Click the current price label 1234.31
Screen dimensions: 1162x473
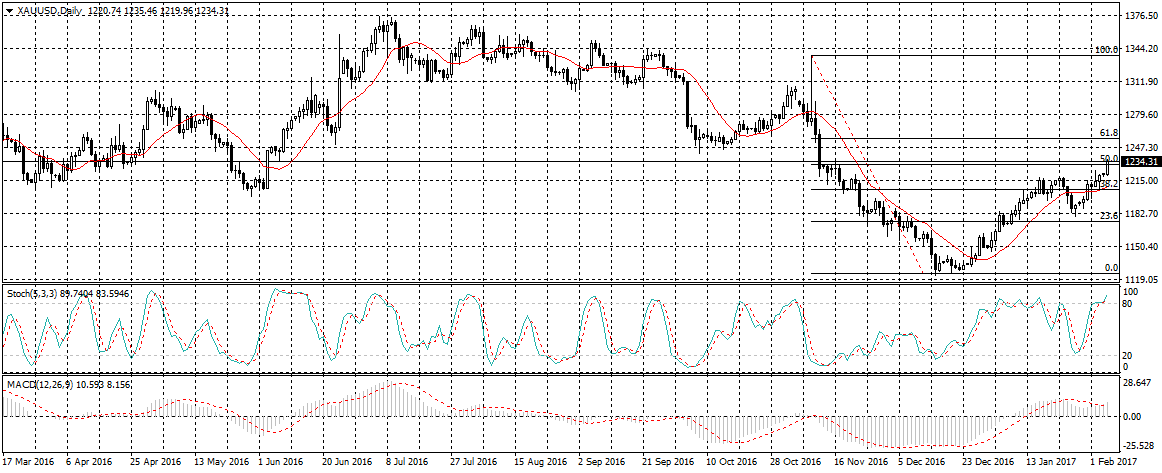pyautogui.click(x=1140, y=162)
